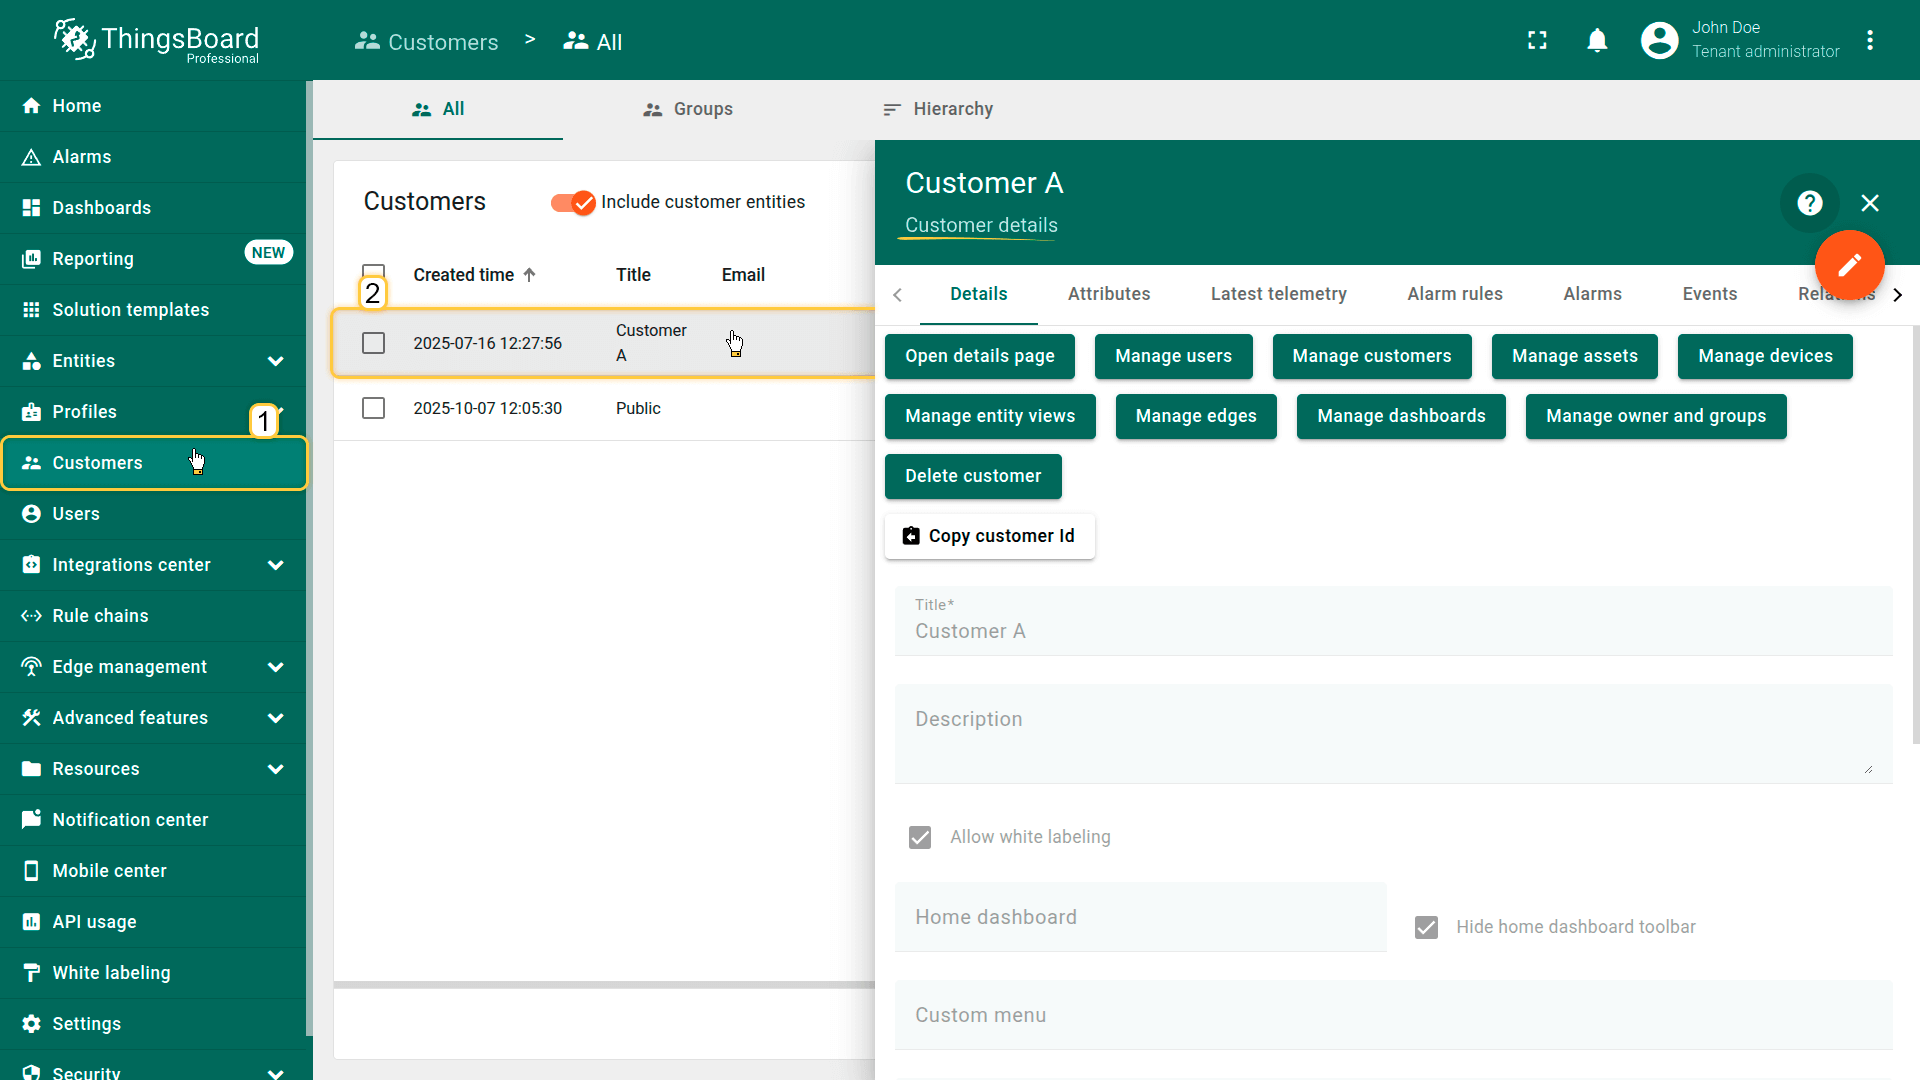Click the notifications bell icon
This screenshot has height=1080, width=1920.
[x=1597, y=40]
